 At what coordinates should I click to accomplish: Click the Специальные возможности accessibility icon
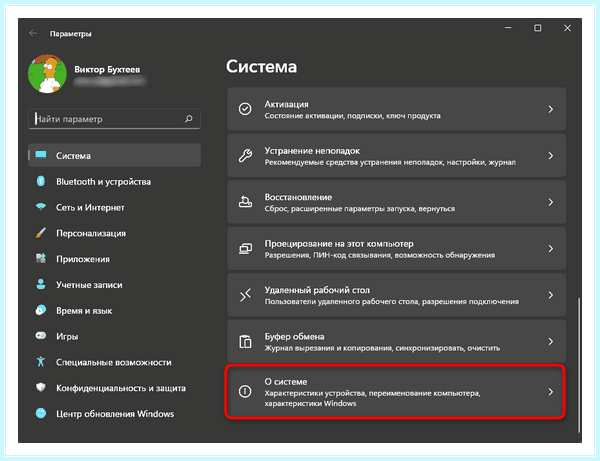pos(41,362)
